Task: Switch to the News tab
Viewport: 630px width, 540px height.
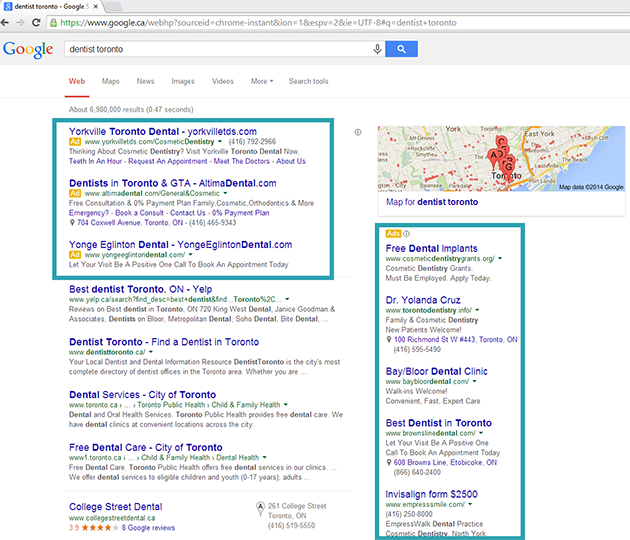Action: [145, 81]
